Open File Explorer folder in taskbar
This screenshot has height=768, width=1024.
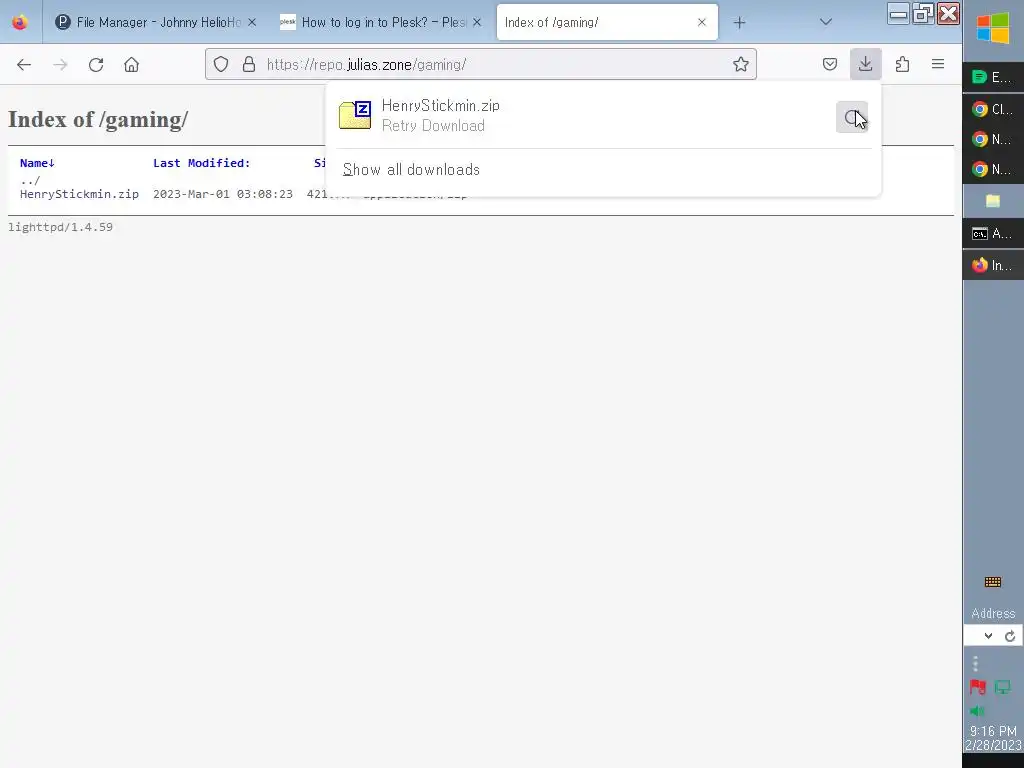(993, 201)
